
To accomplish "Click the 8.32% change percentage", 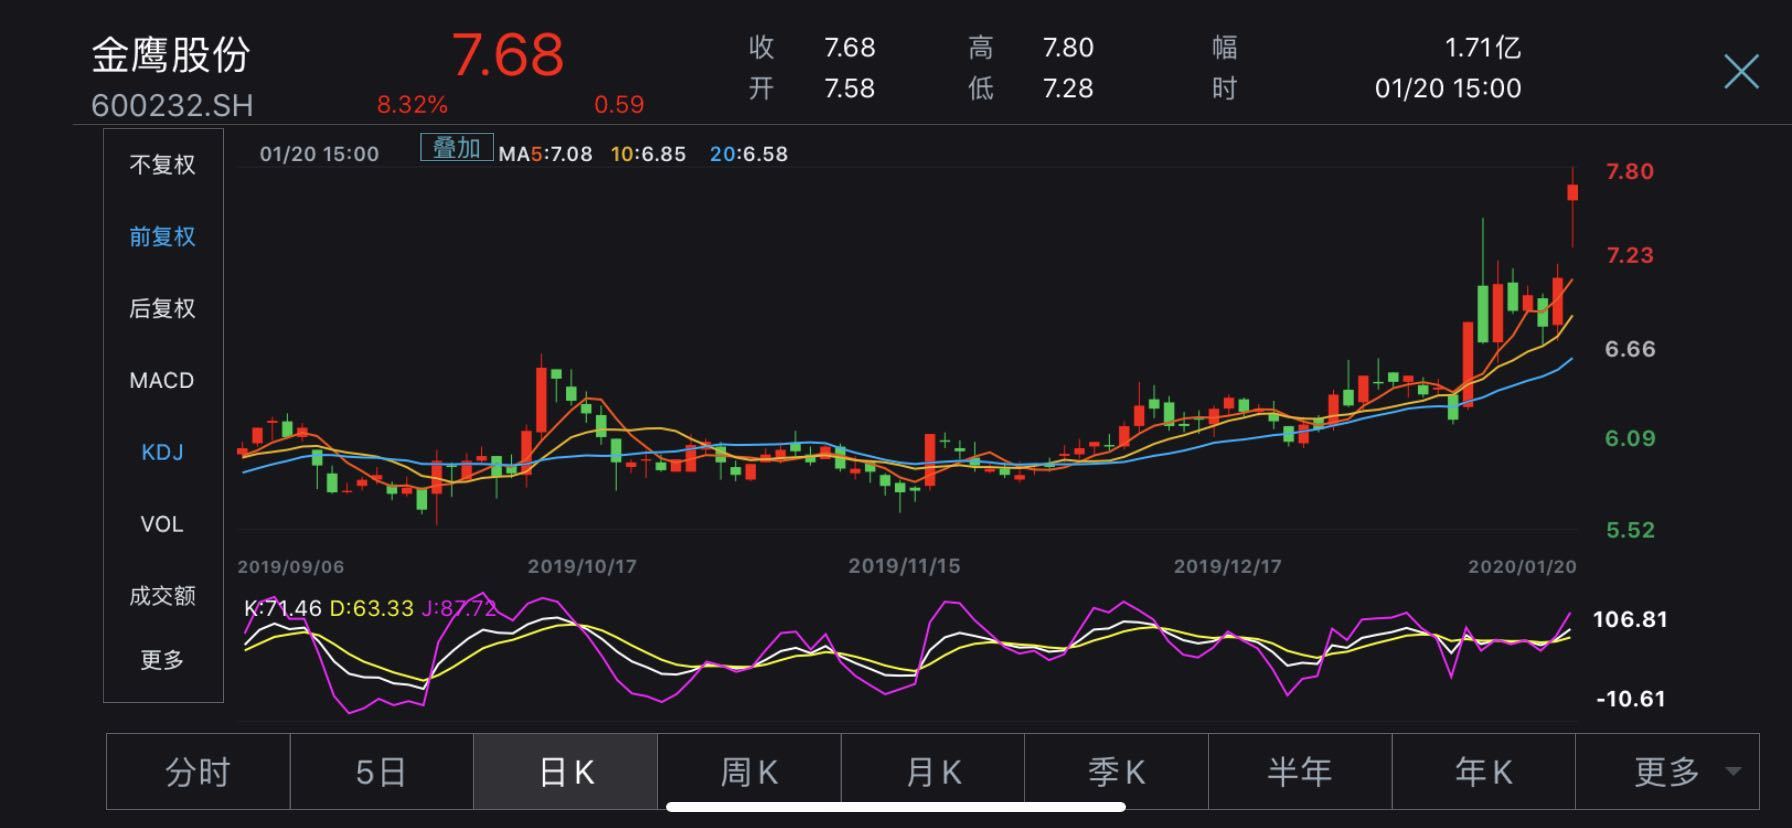I will 412,105.
